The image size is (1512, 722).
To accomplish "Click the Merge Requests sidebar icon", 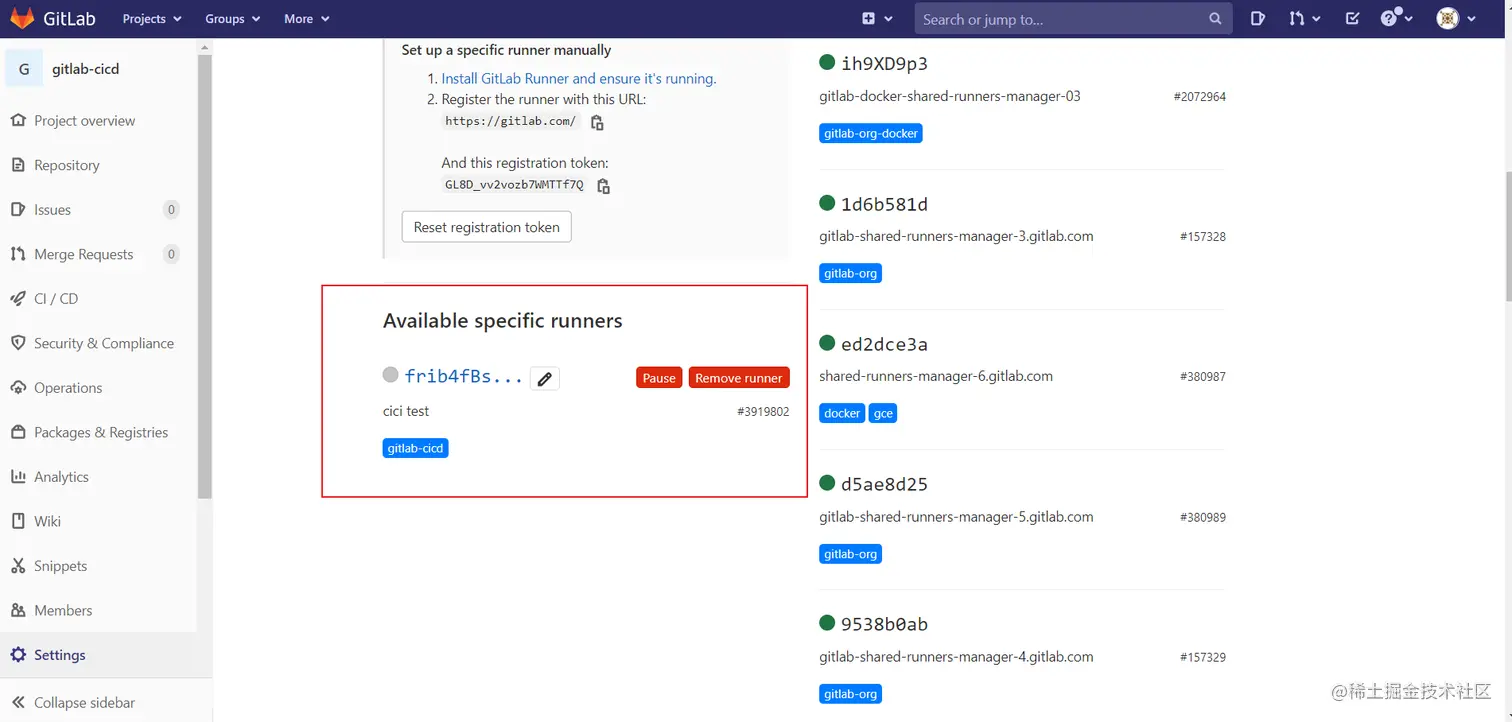I will click(x=17, y=254).
